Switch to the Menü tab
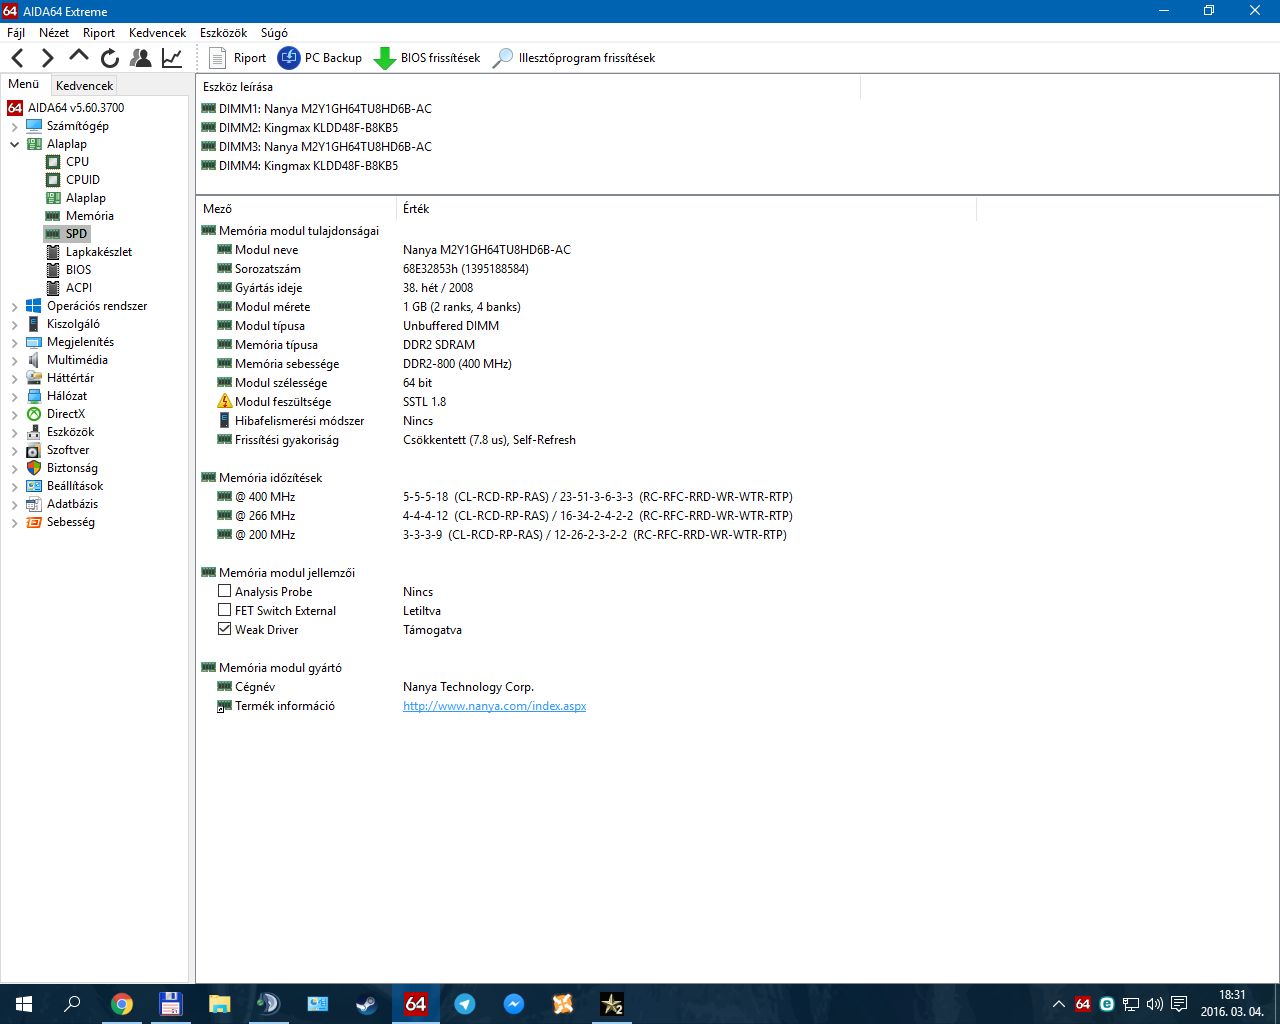This screenshot has height=1024, width=1280. point(24,84)
